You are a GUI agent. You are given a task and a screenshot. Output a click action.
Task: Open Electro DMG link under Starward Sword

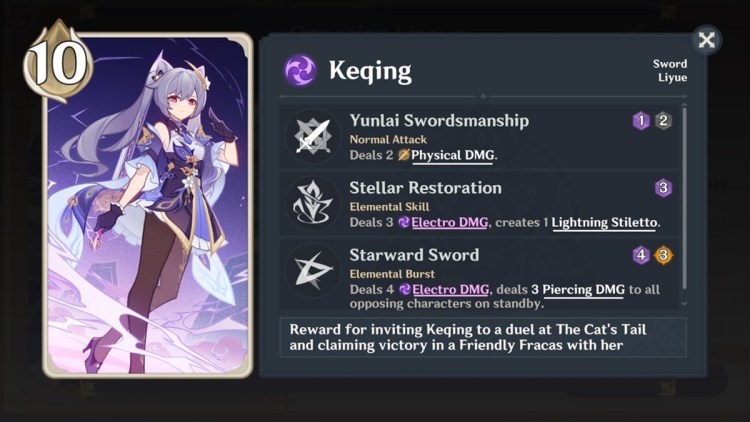click(x=451, y=290)
